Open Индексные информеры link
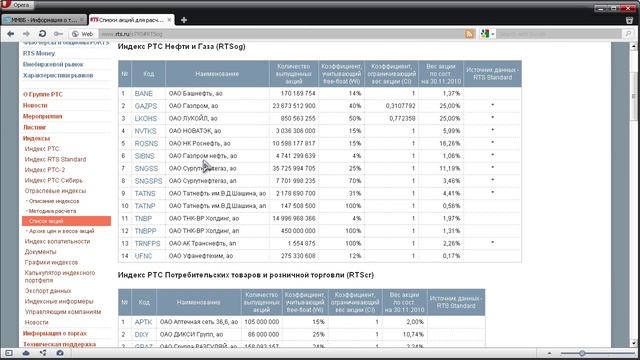640x360 pixels. 59,302
